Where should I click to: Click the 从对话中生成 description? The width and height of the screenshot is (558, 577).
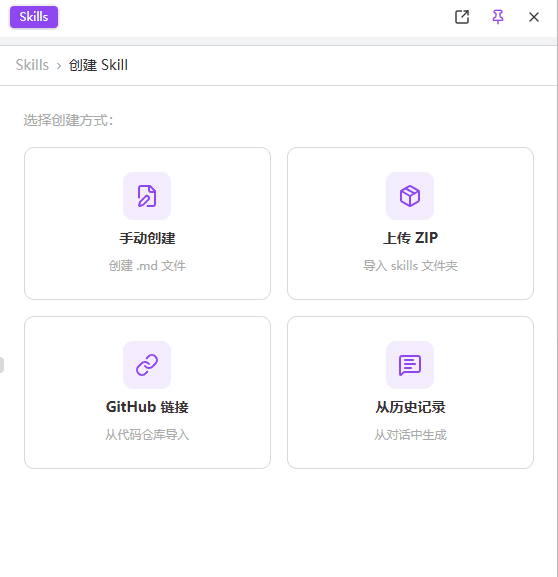[410, 435]
